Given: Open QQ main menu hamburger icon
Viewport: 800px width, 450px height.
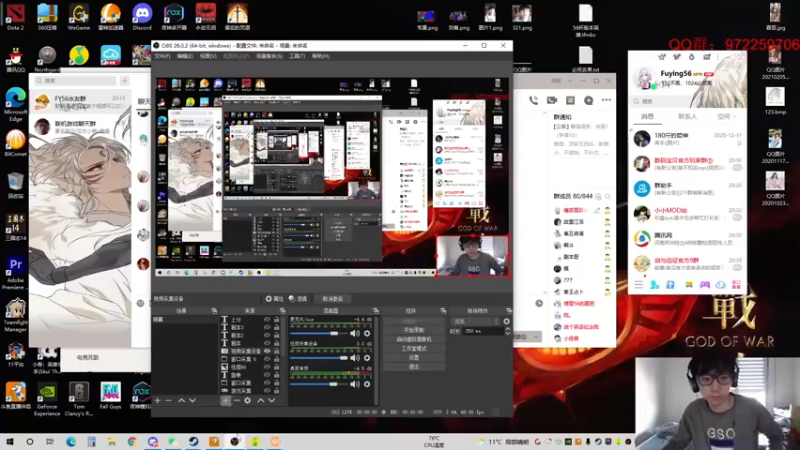Looking at the screenshot, I should [639, 285].
